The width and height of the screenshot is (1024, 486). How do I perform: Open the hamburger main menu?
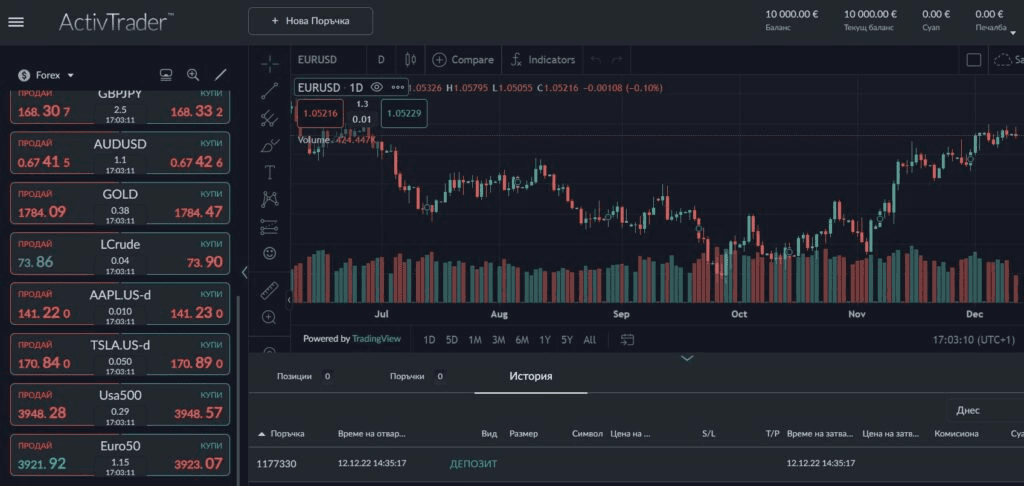(x=16, y=21)
